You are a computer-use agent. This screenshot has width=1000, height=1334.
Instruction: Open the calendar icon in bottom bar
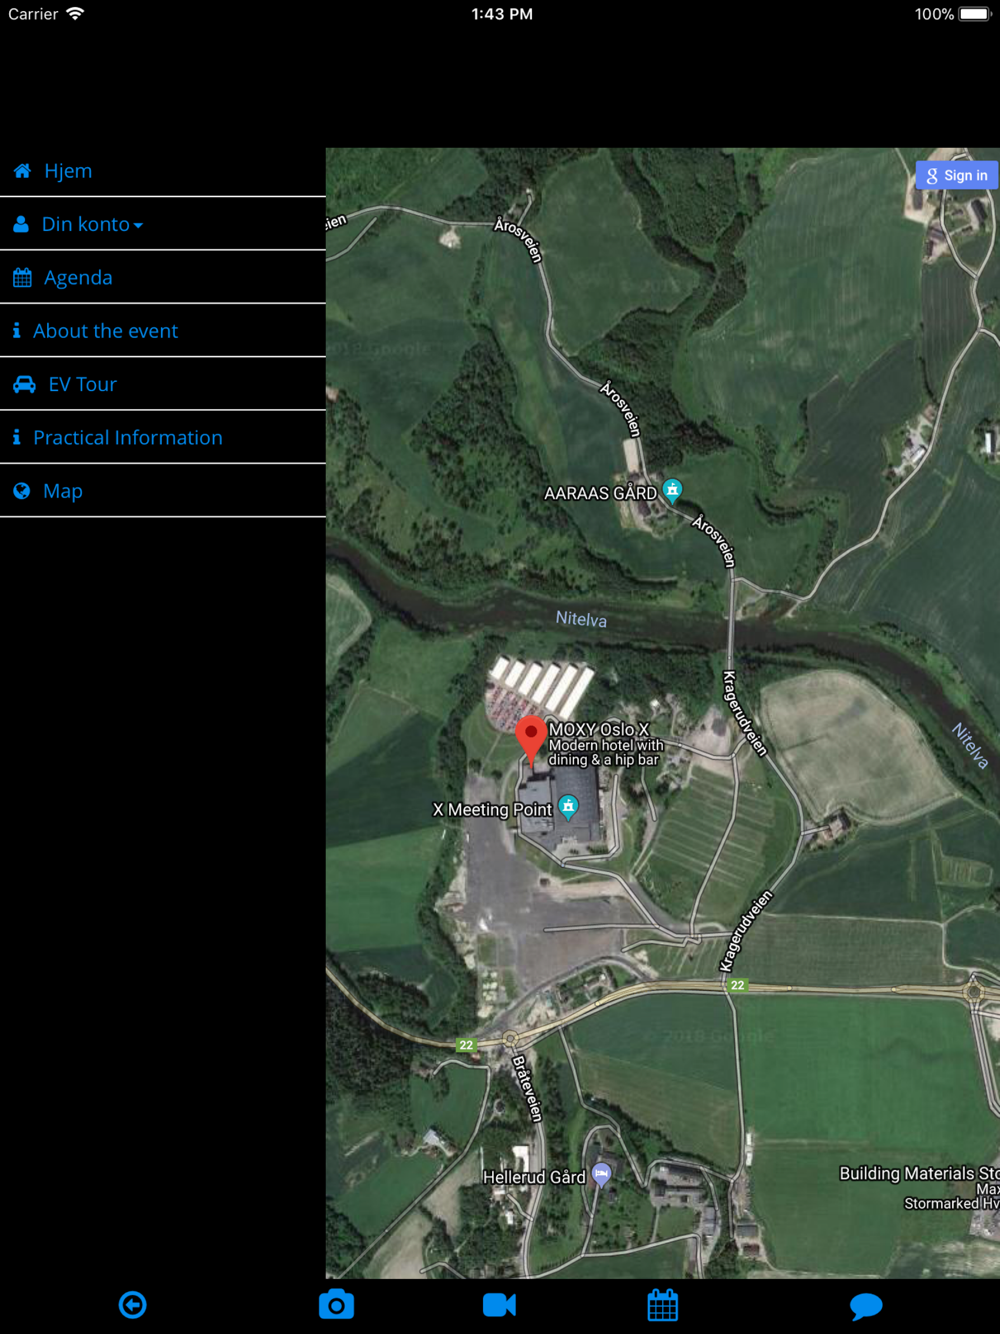tap(662, 1305)
